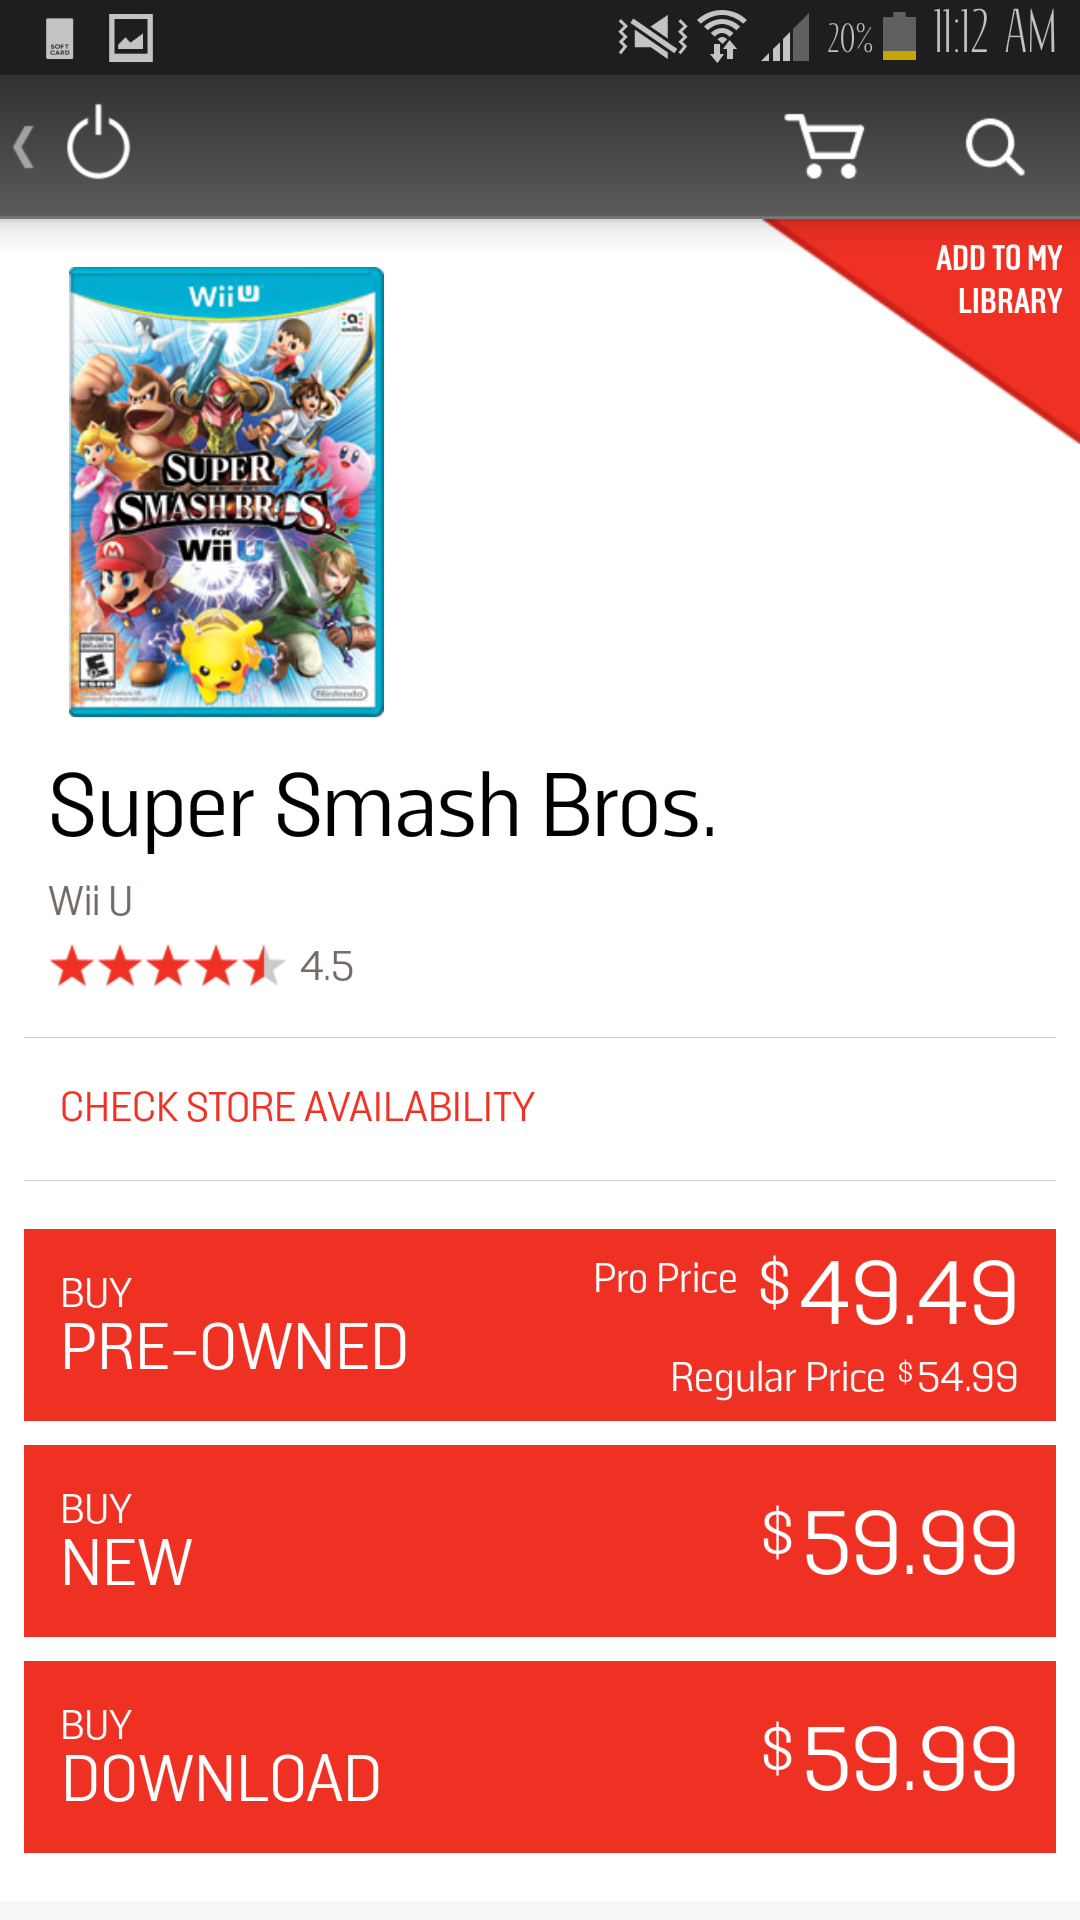Tap the Wii U platform label
This screenshot has height=1920, width=1080.
pyautogui.click(x=90, y=901)
